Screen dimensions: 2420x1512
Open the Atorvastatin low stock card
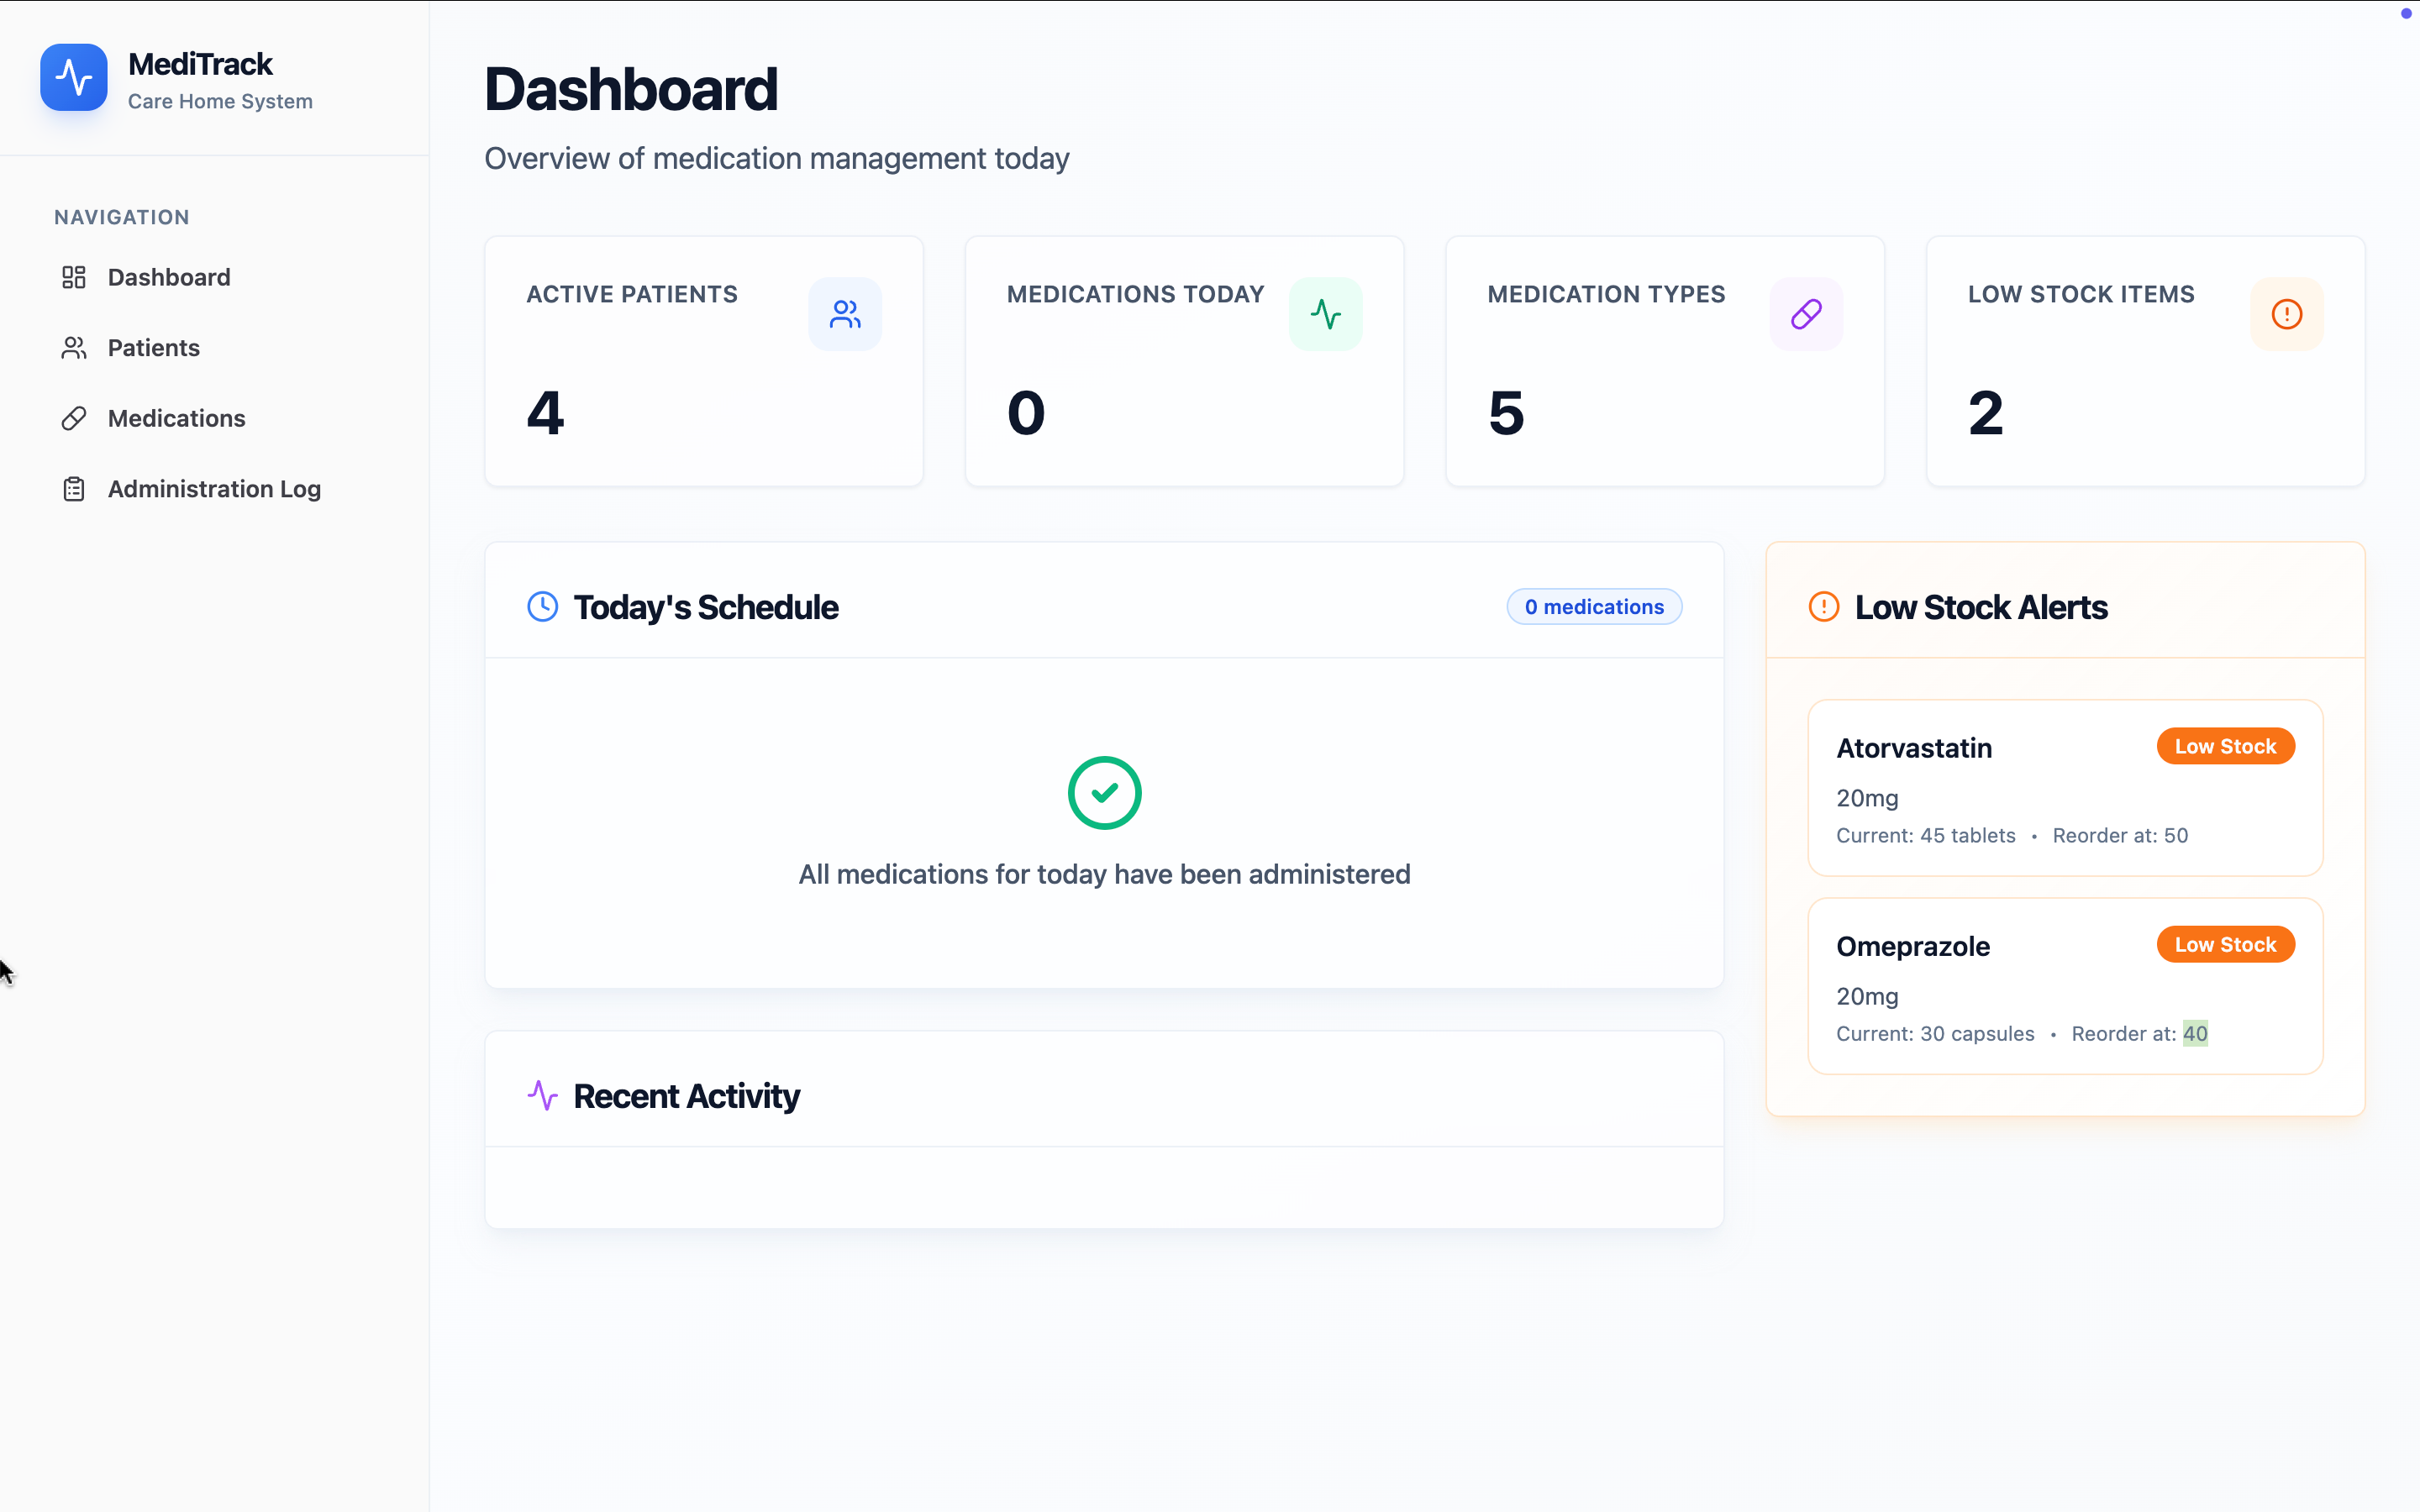[x=2065, y=788]
